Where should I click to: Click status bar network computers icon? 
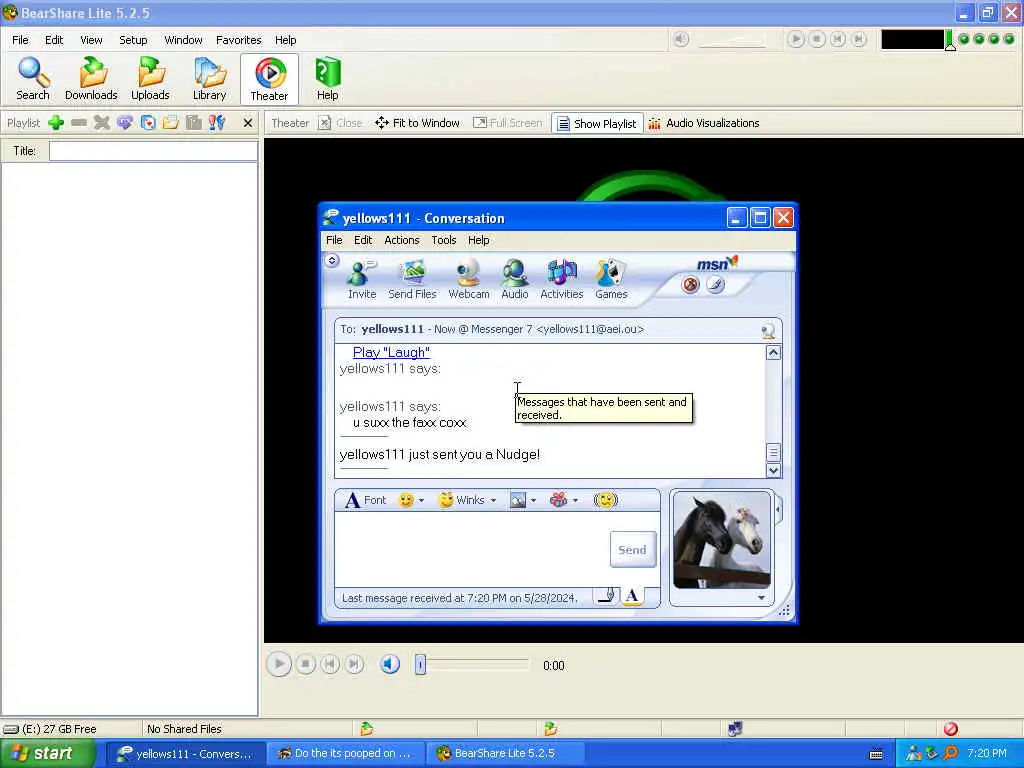[735, 728]
